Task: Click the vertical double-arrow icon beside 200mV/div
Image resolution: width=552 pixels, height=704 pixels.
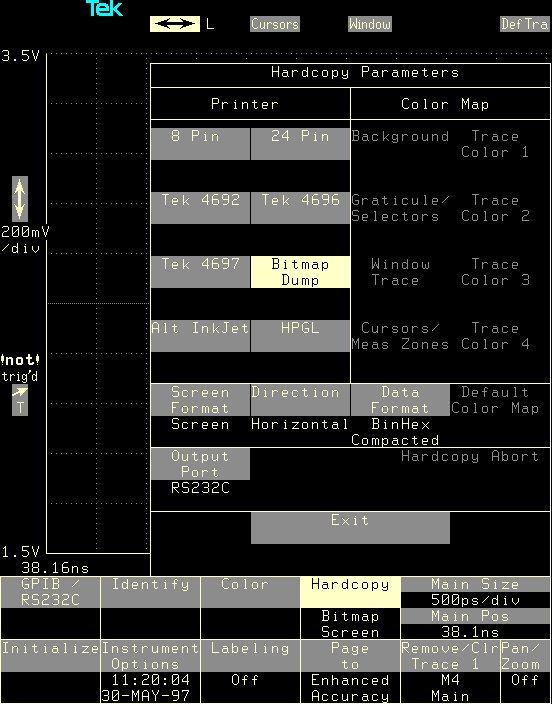Action: [x=20, y=199]
